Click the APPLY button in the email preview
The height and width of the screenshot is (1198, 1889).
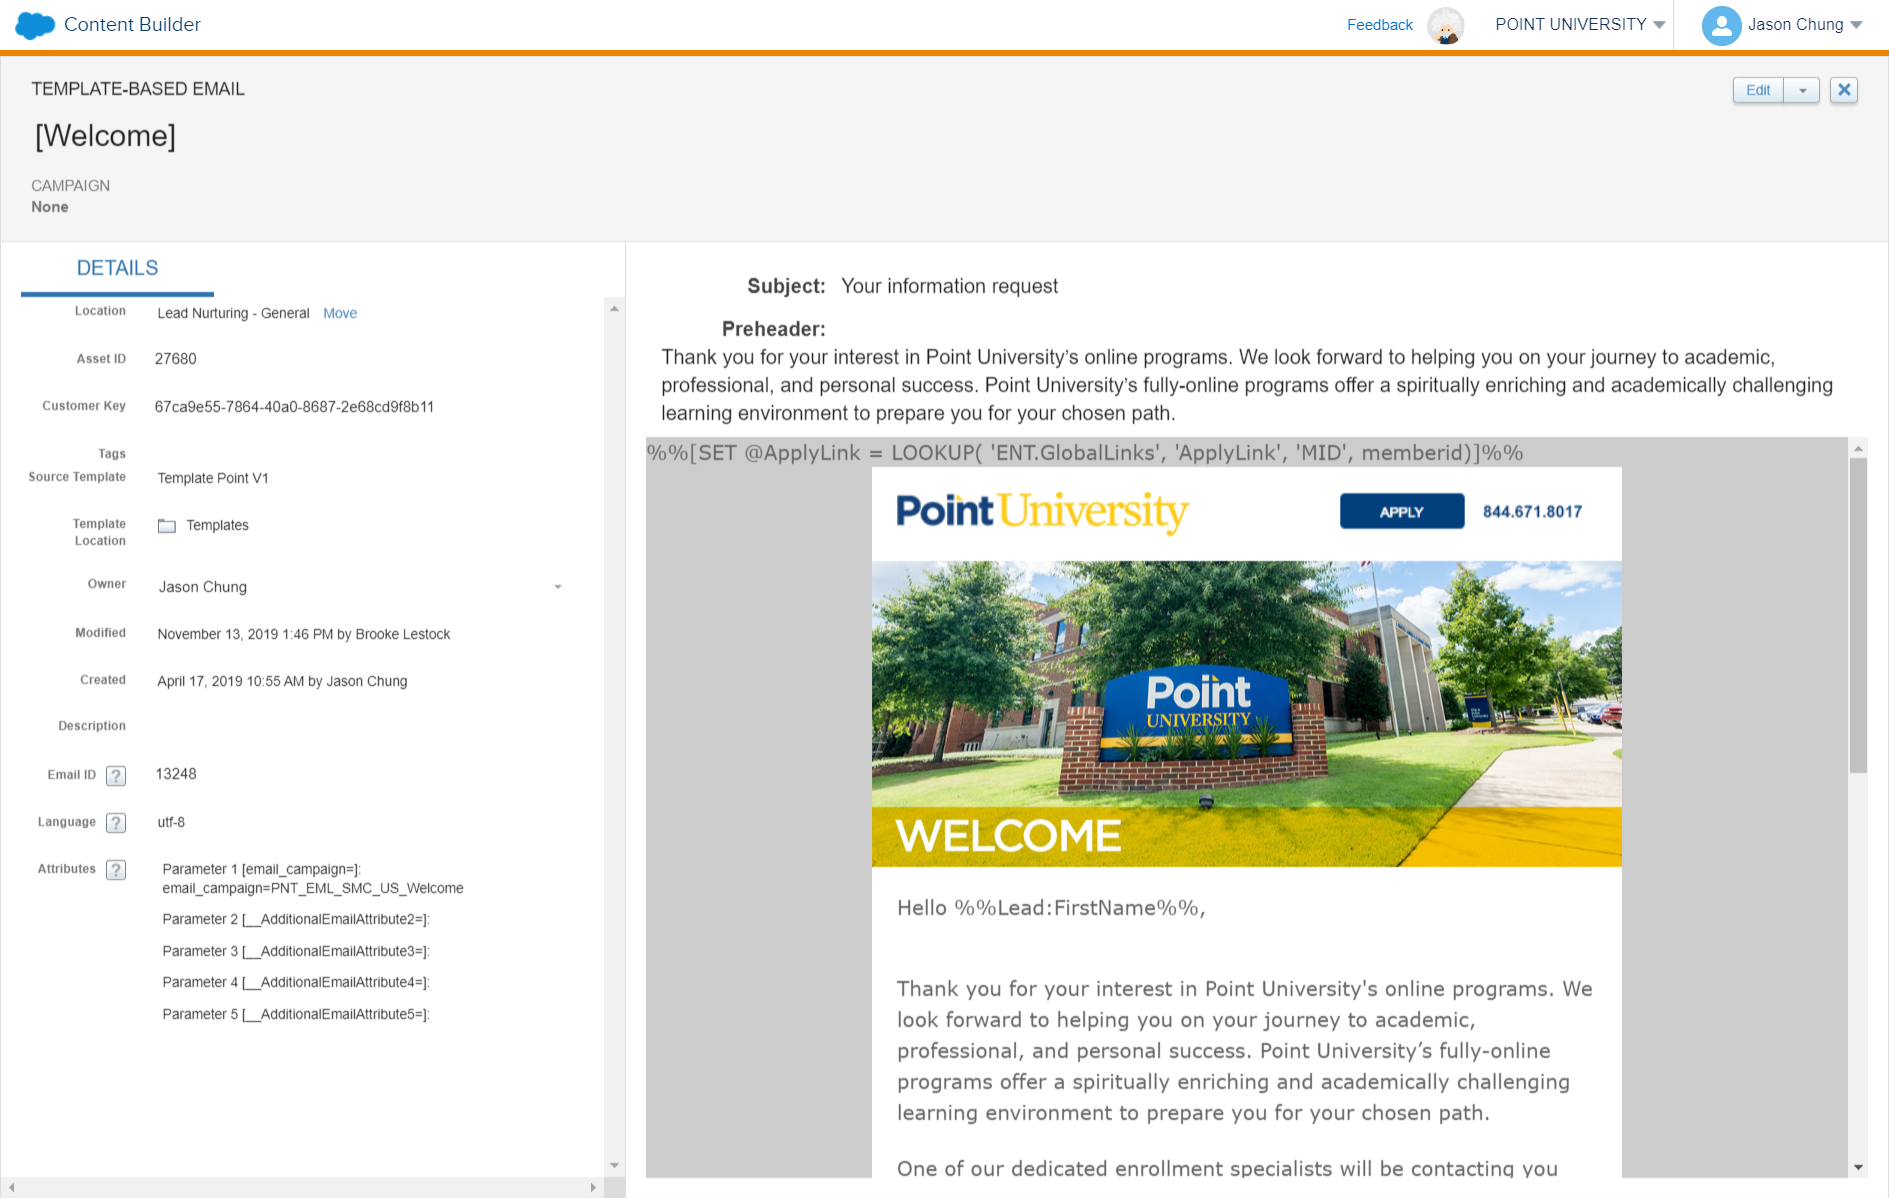[1401, 511]
